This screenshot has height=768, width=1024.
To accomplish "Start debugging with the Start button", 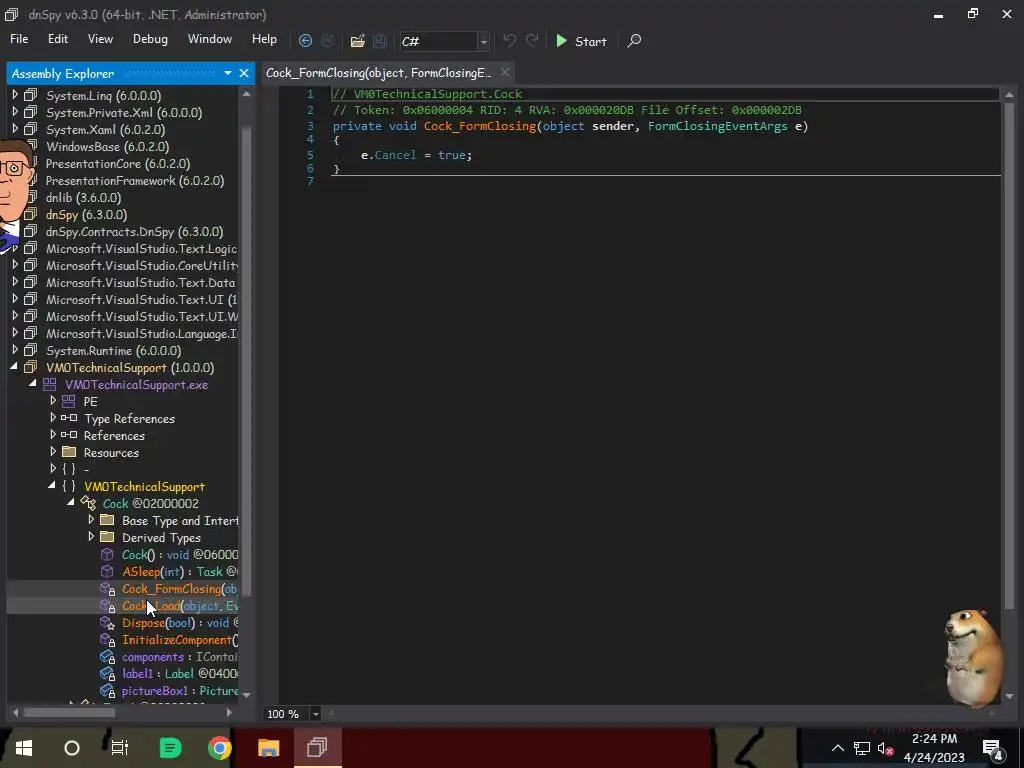I will [x=581, y=41].
